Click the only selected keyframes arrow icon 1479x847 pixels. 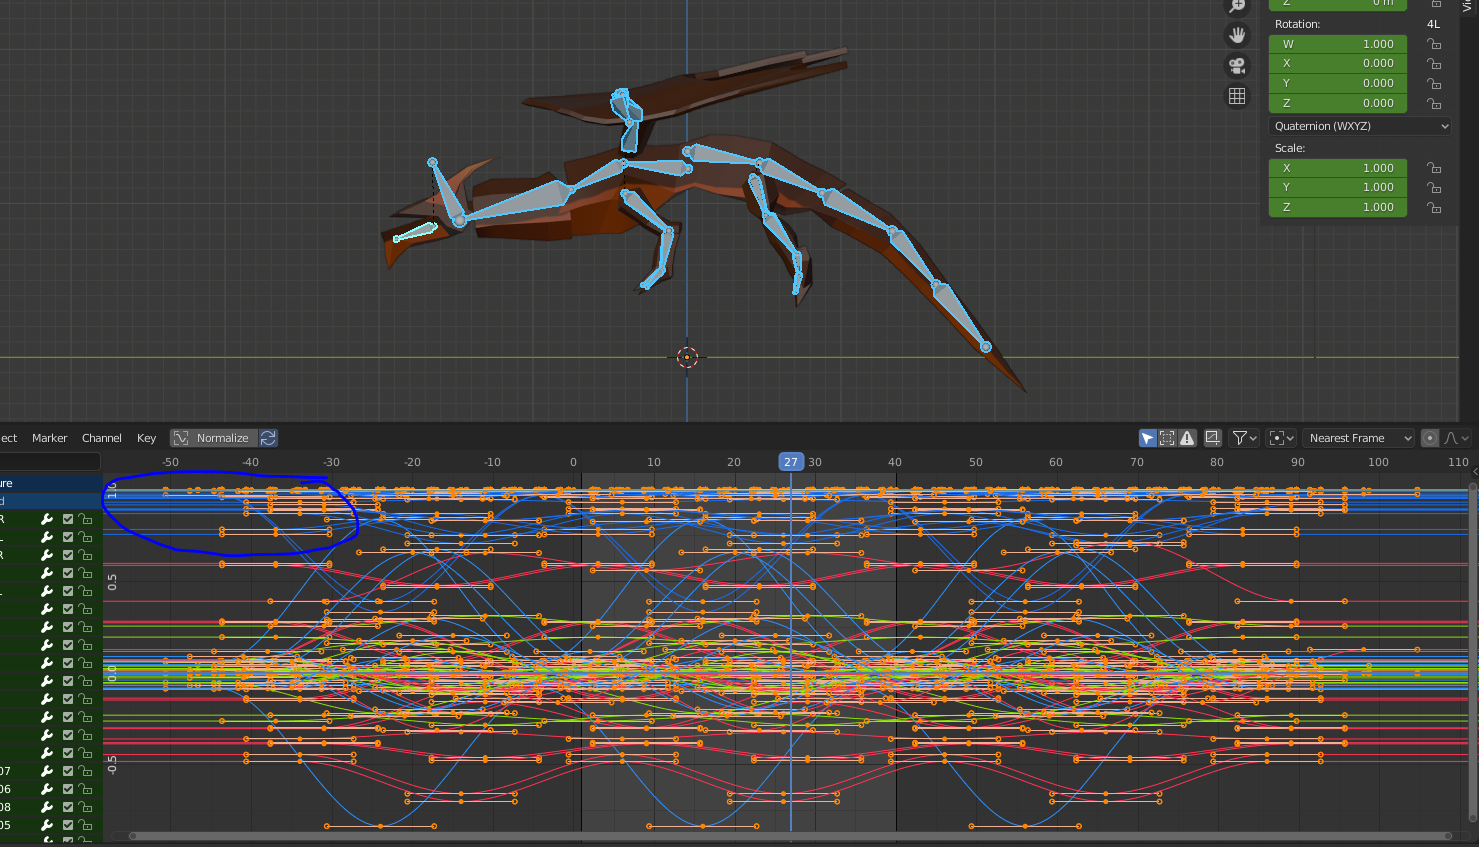pos(1147,438)
